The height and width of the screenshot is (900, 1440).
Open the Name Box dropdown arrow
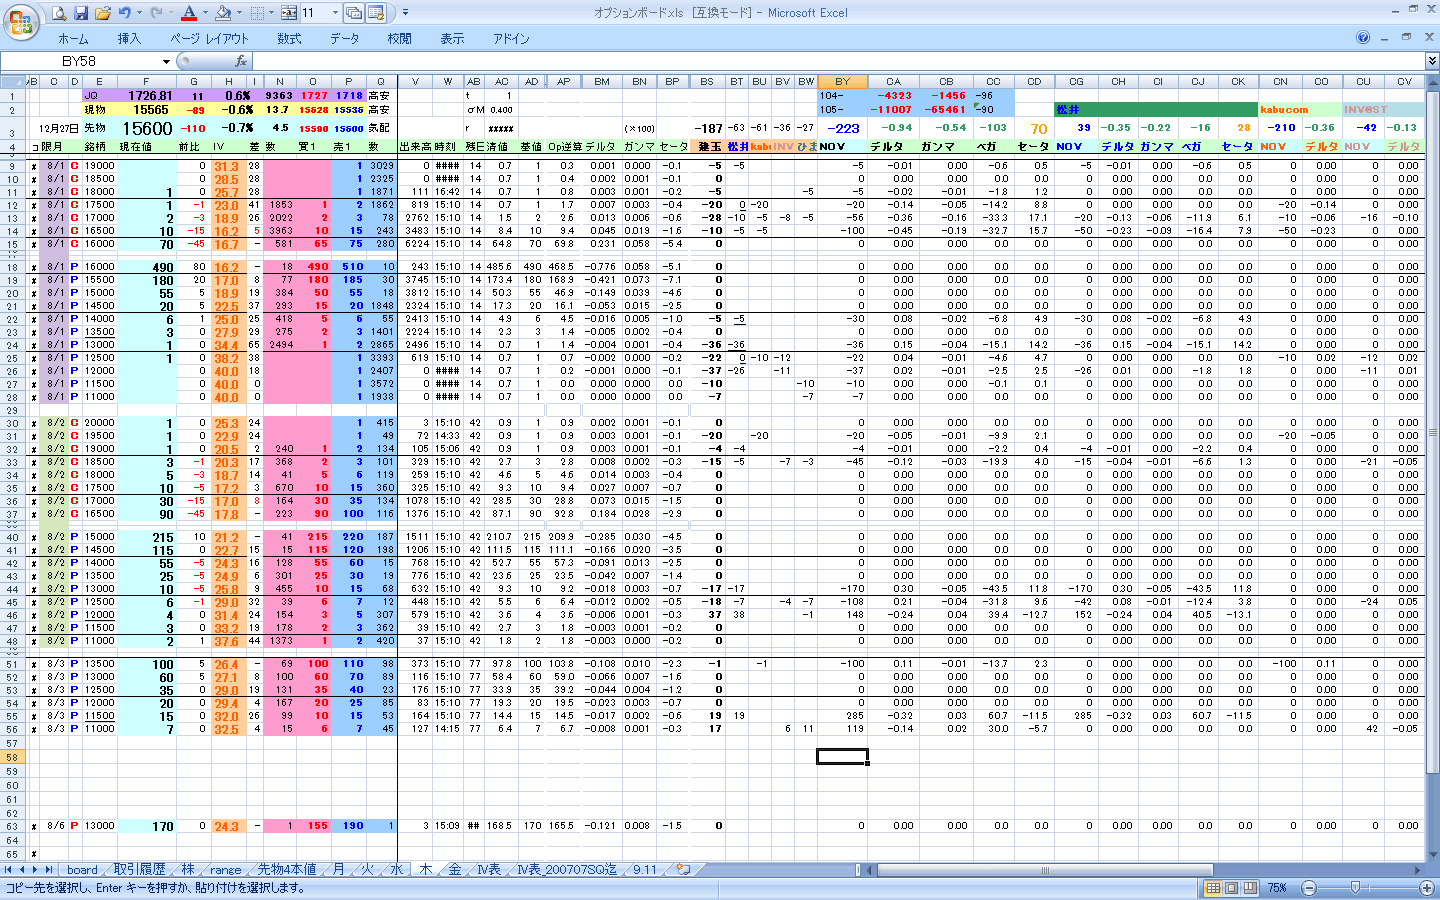coord(164,61)
